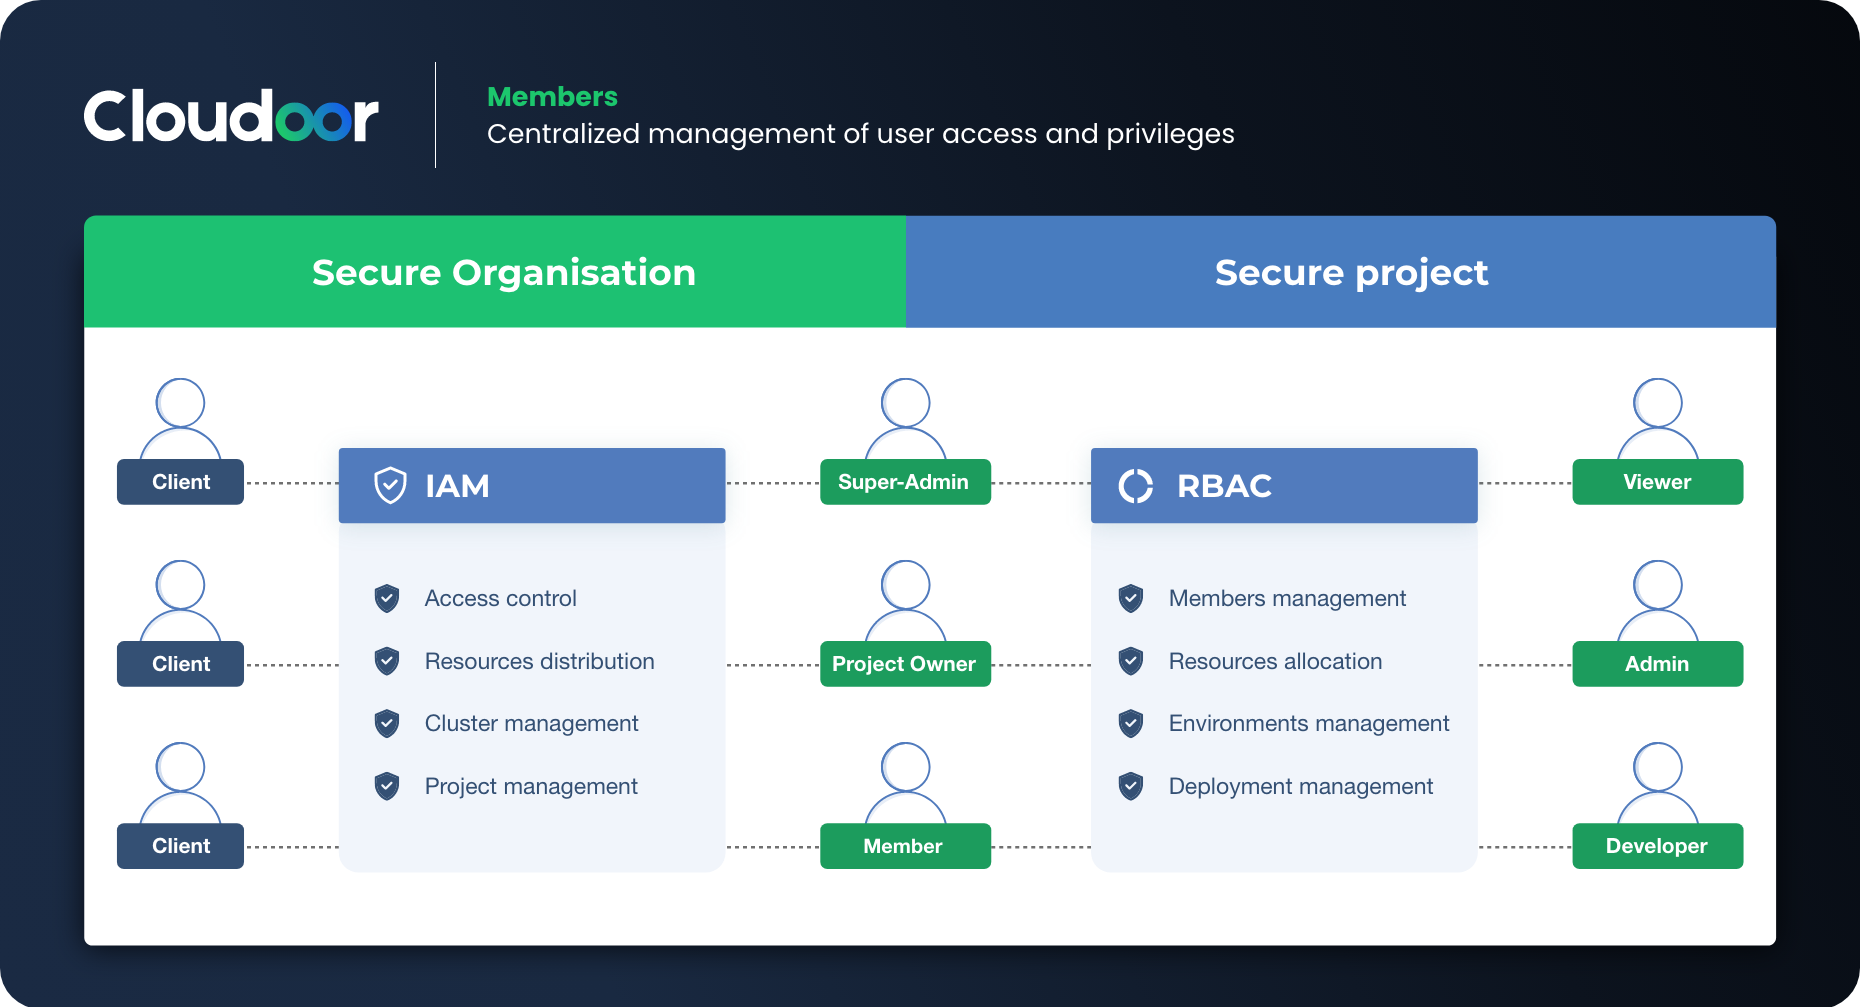This screenshot has height=1007, width=1860.
Task: Click the Project management list item
Action: pos(506,786)
